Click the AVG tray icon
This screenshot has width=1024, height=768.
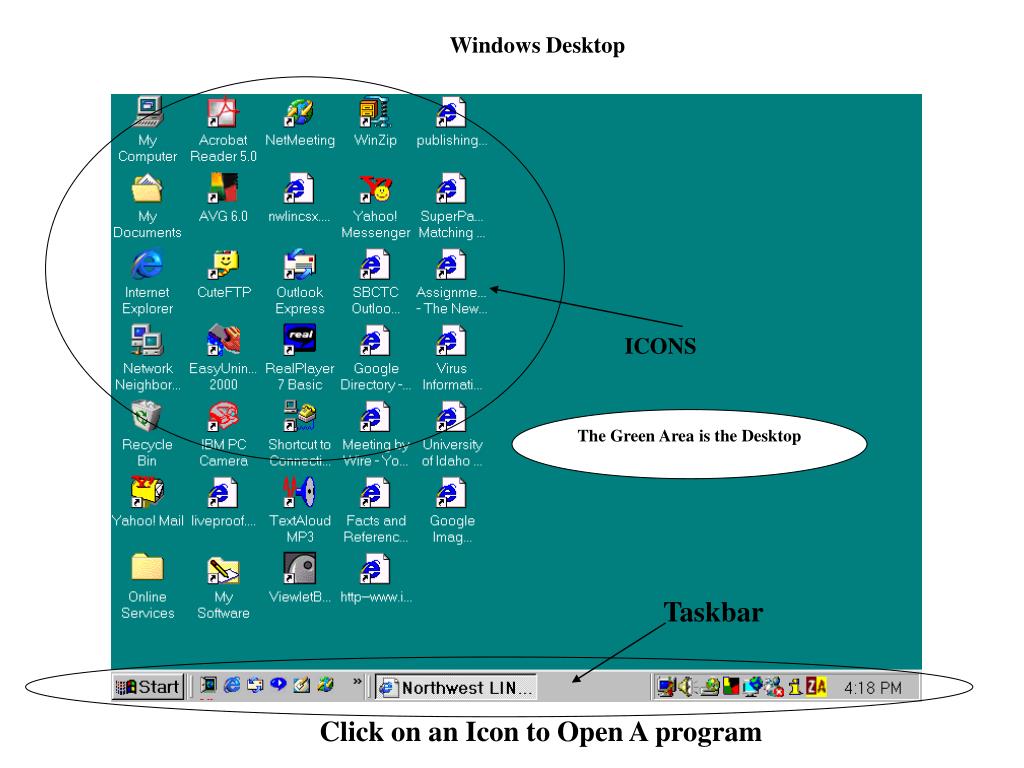[731, 687]
